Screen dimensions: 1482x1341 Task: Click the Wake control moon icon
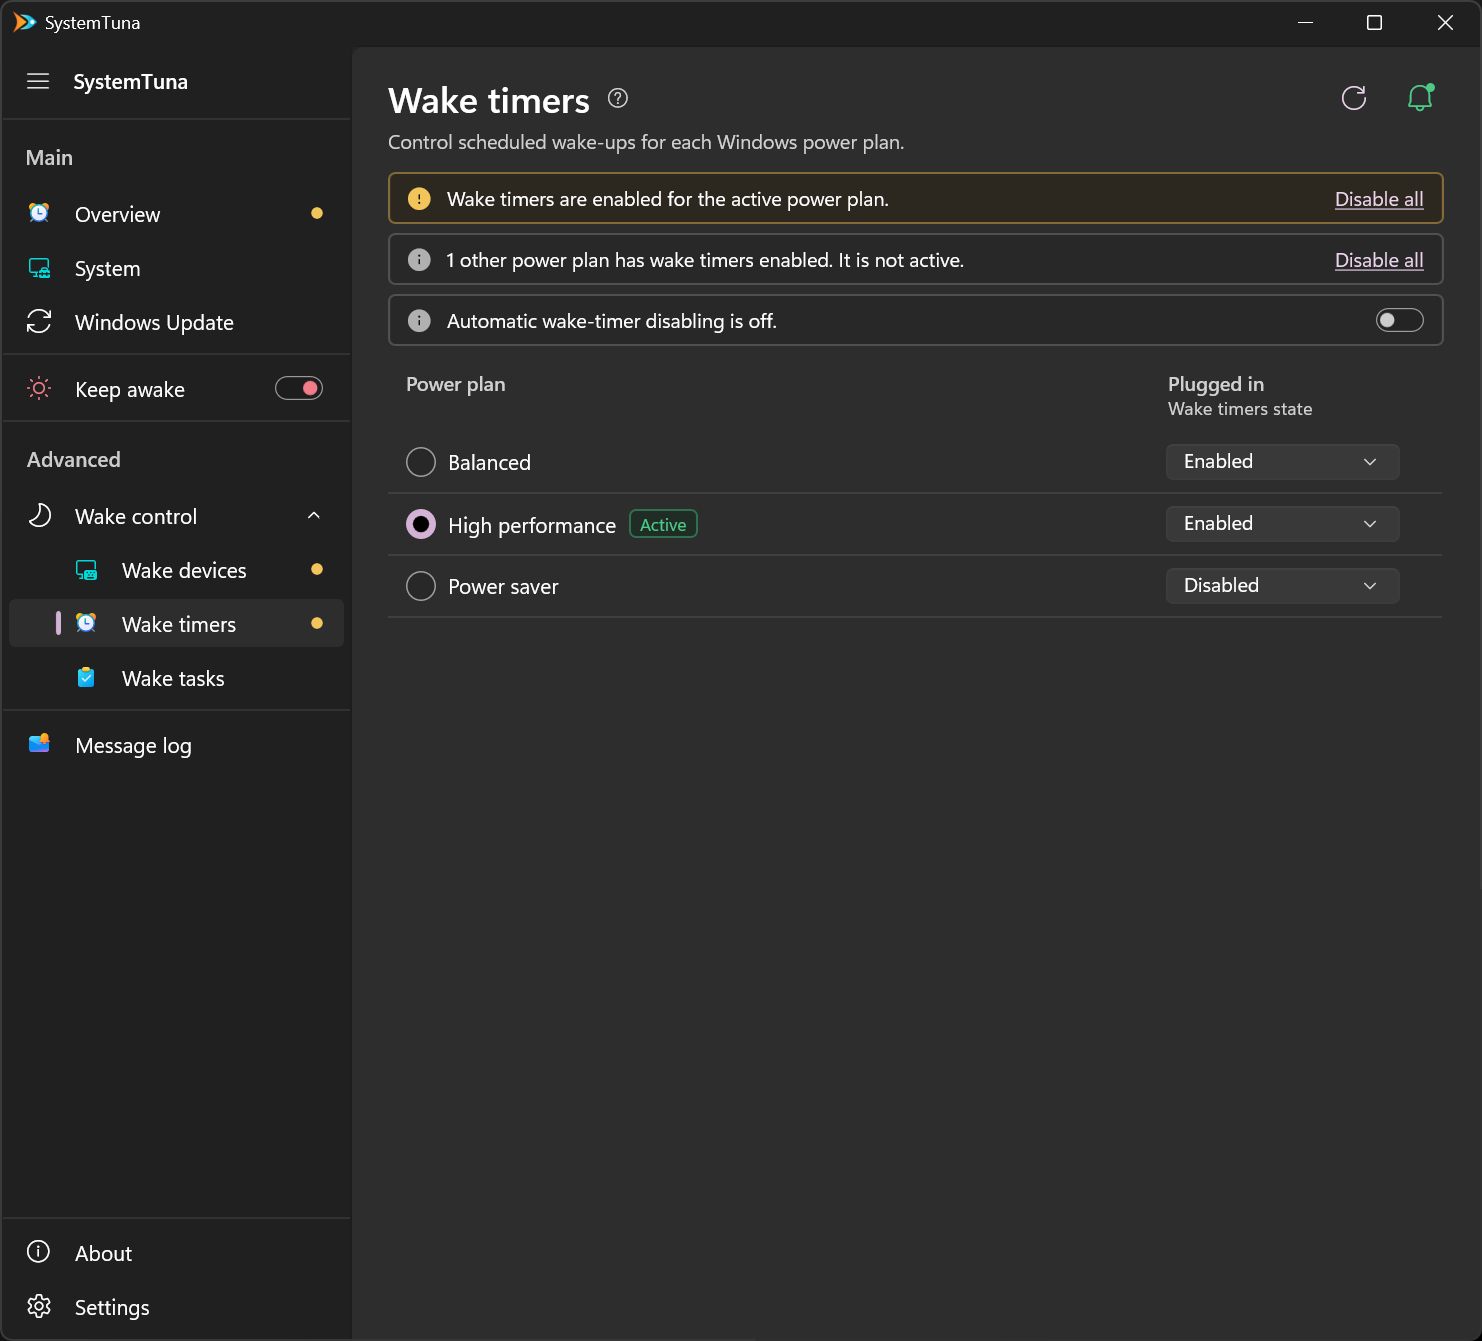[x=39, y=515]
